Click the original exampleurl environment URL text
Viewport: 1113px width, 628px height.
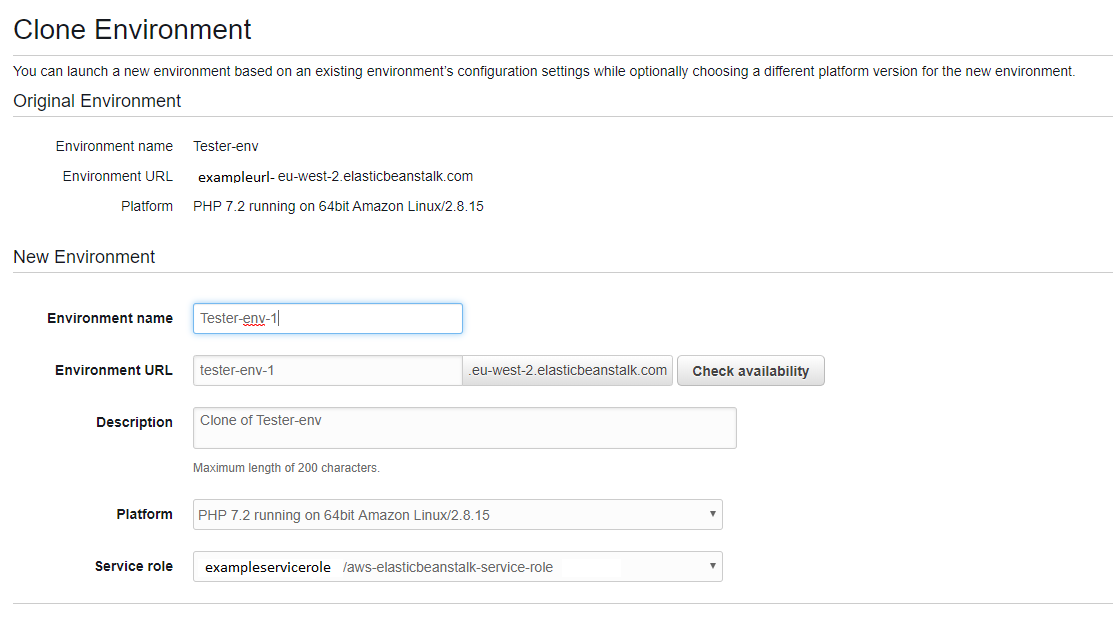point(335,177)
